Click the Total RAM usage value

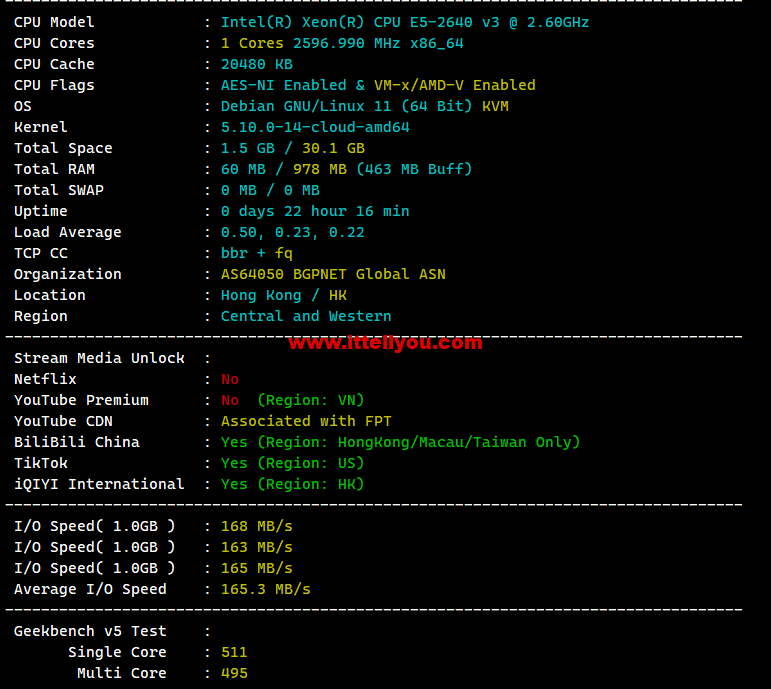coord(346,169)
